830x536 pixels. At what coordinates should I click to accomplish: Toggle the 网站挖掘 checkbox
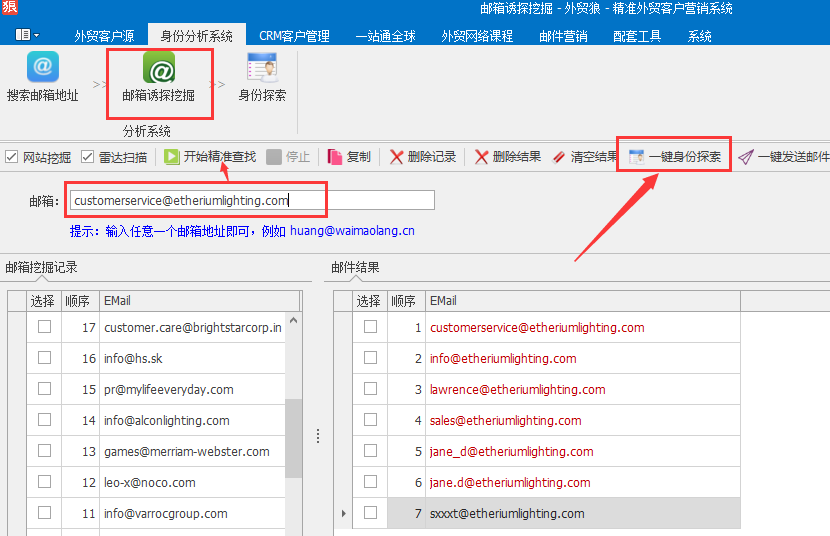[x=12, y=157]
